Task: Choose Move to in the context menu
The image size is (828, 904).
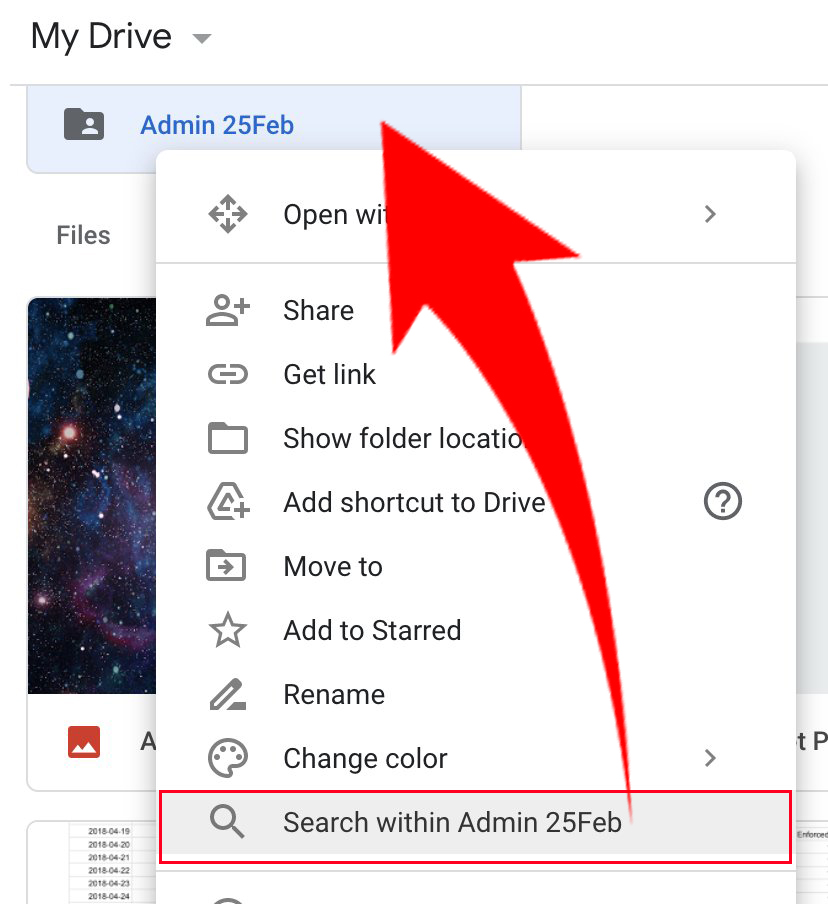Action: tap(332, 566)
